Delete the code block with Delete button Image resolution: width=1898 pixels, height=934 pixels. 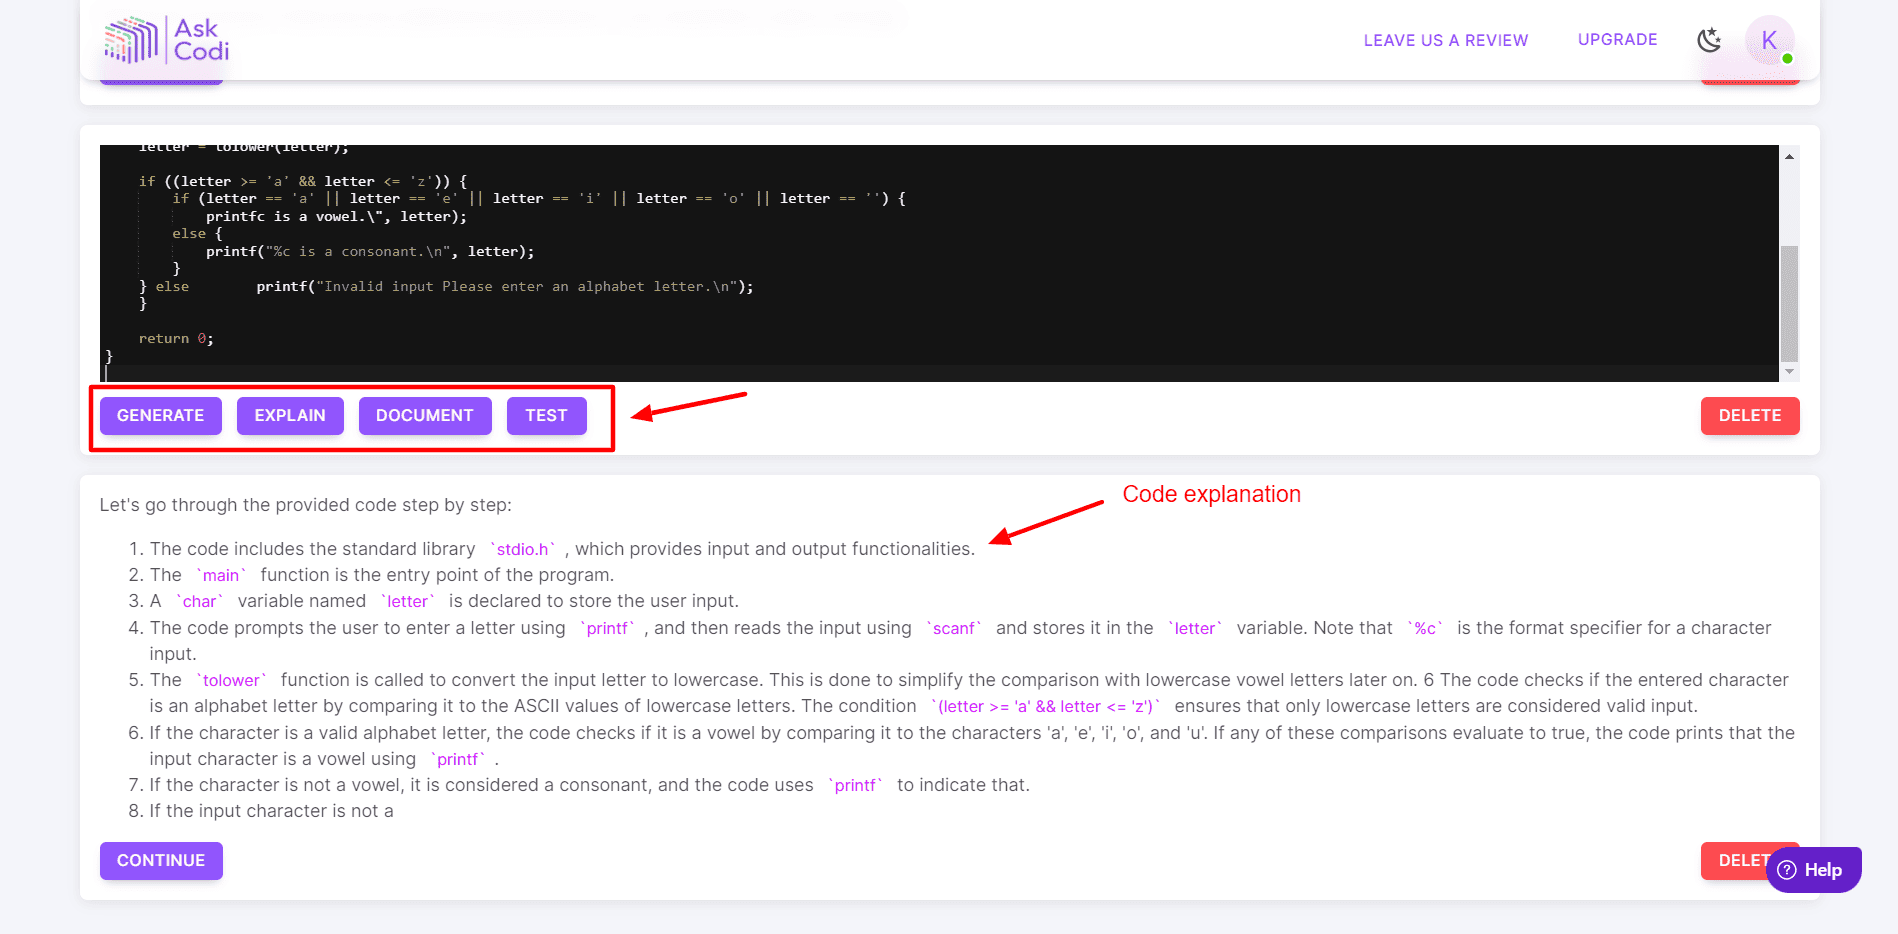coord(1750,416)
